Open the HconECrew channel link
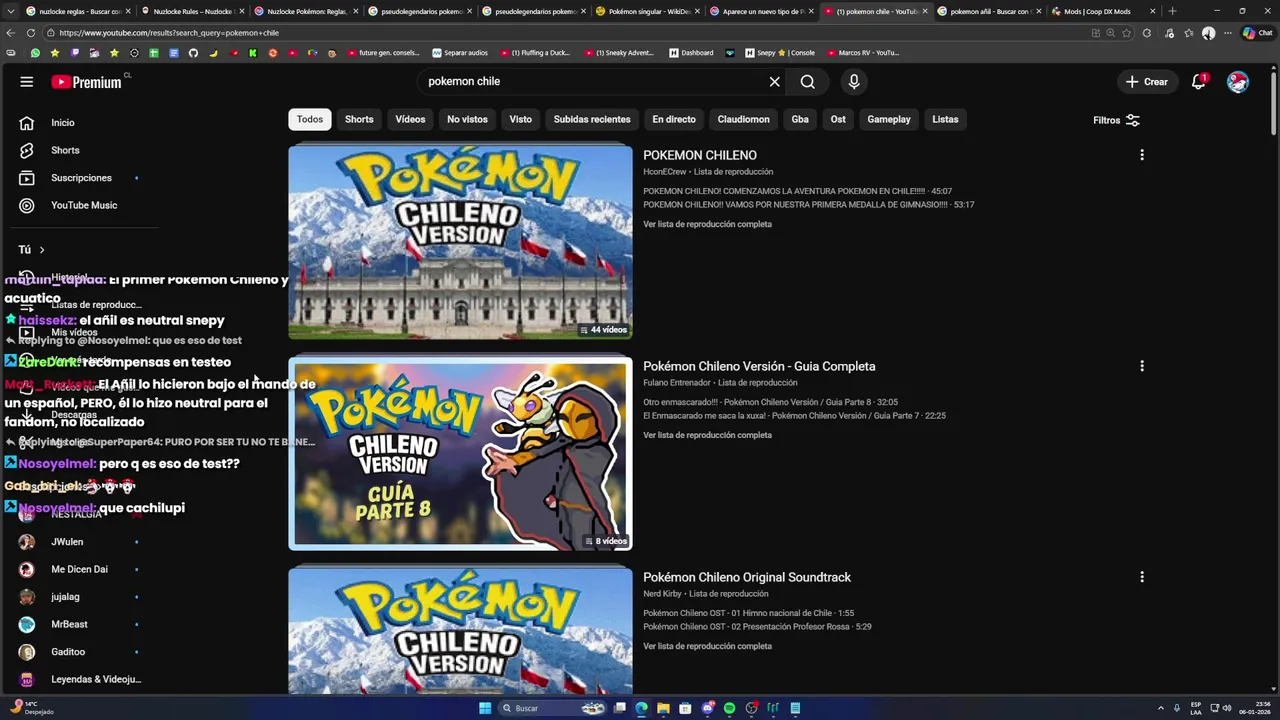Viewport: 1280px width, 720px height. [x=664, y=172]
